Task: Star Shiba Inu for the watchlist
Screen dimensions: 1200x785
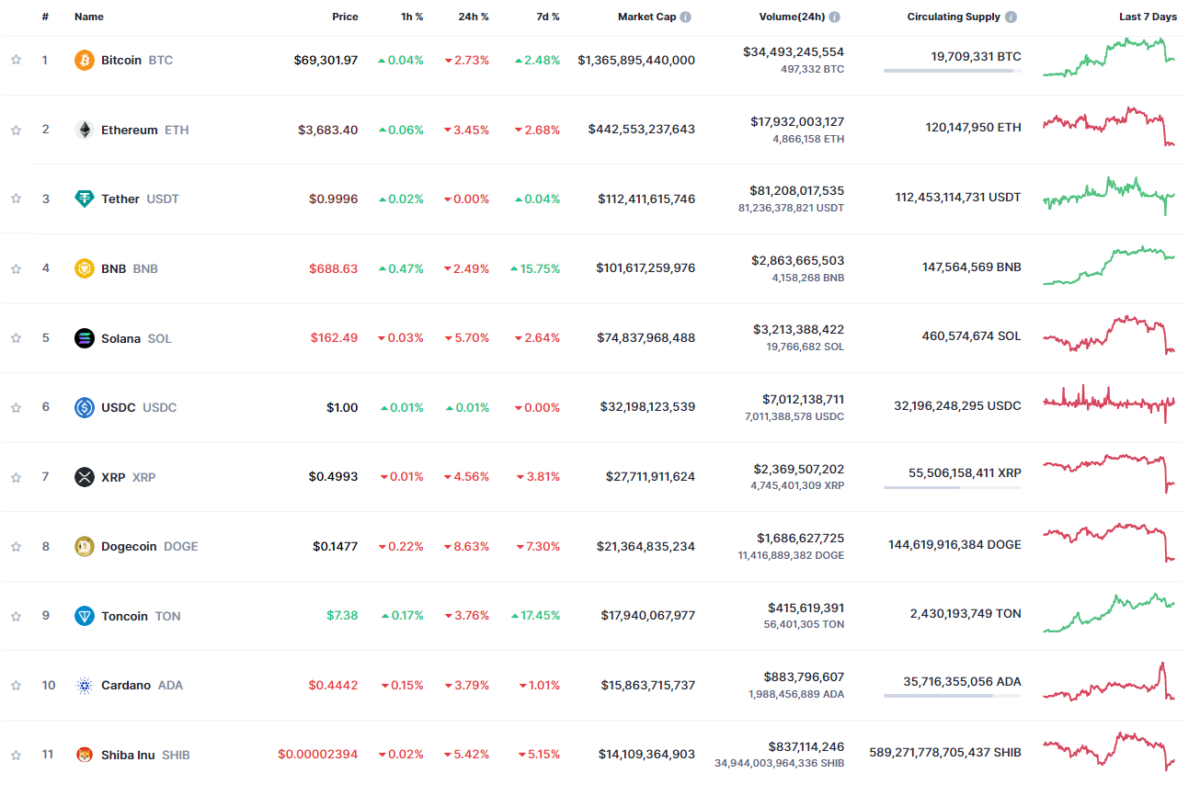Action: [x=16, y=755]
